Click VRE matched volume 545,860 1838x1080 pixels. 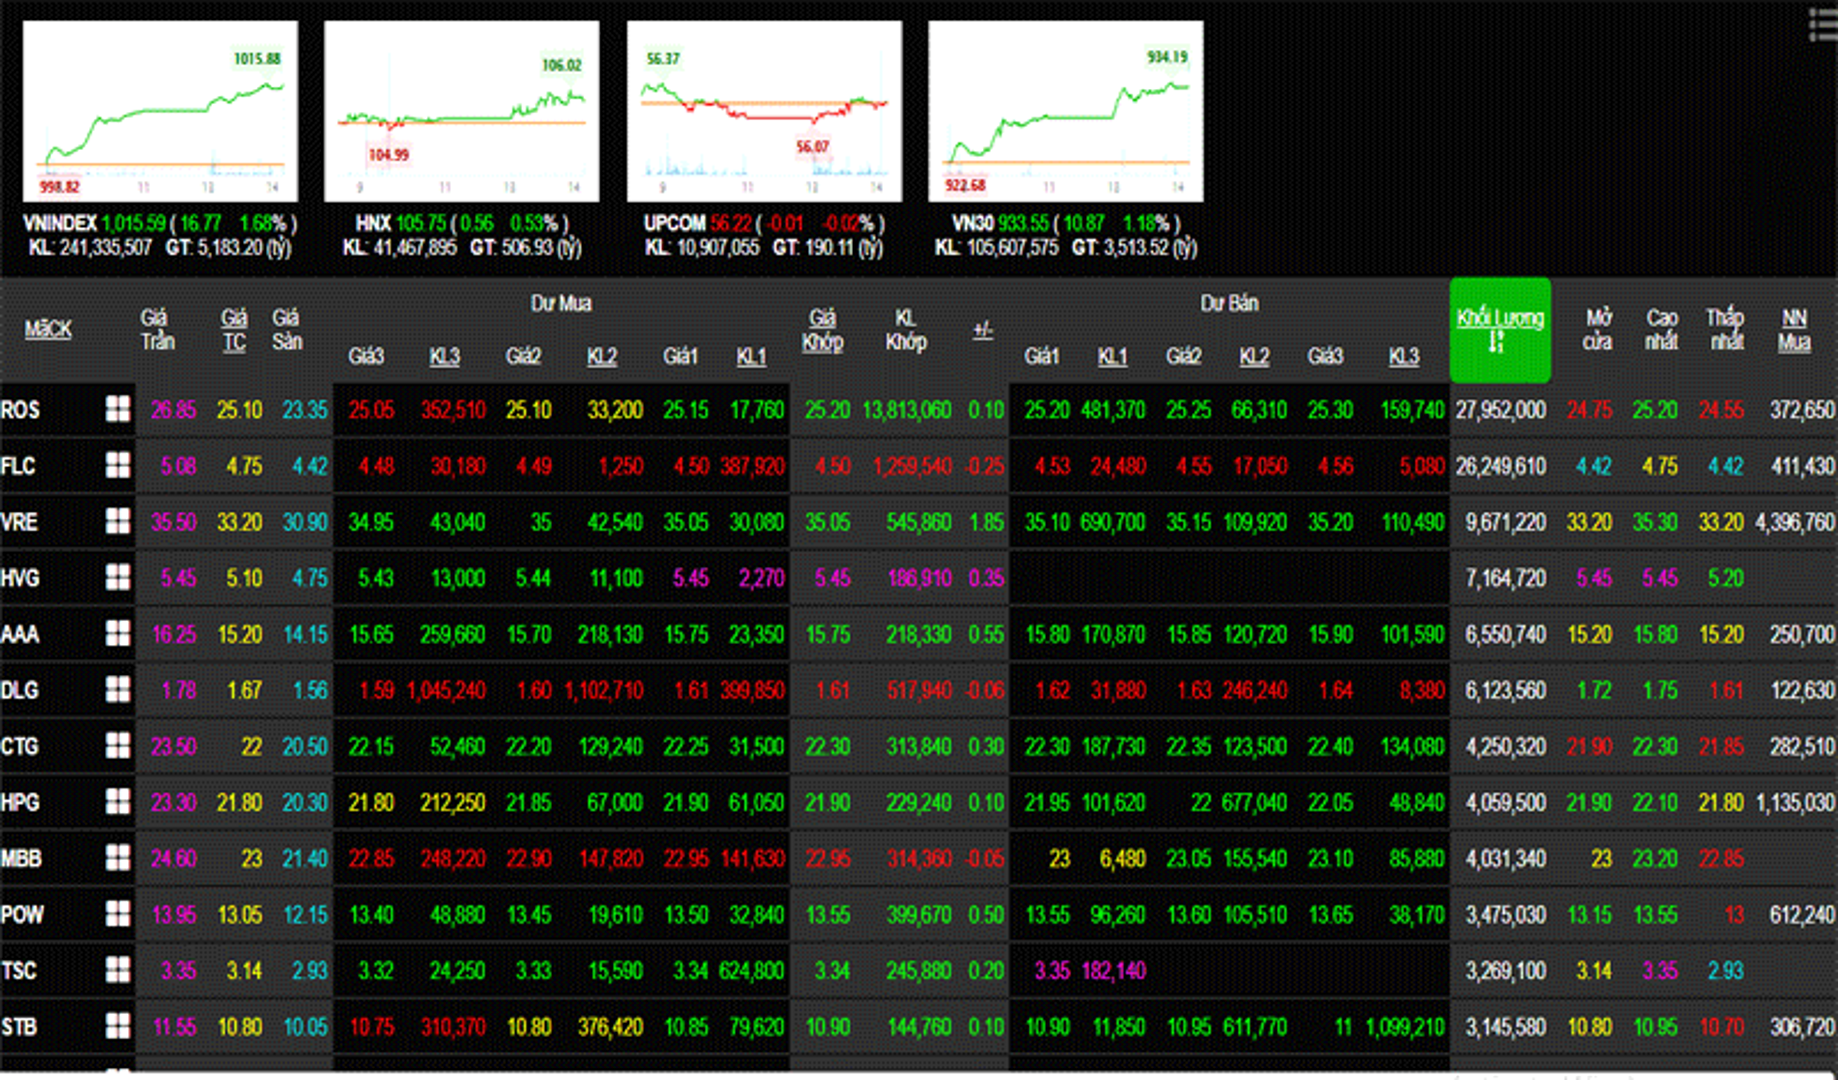point(918,522)
